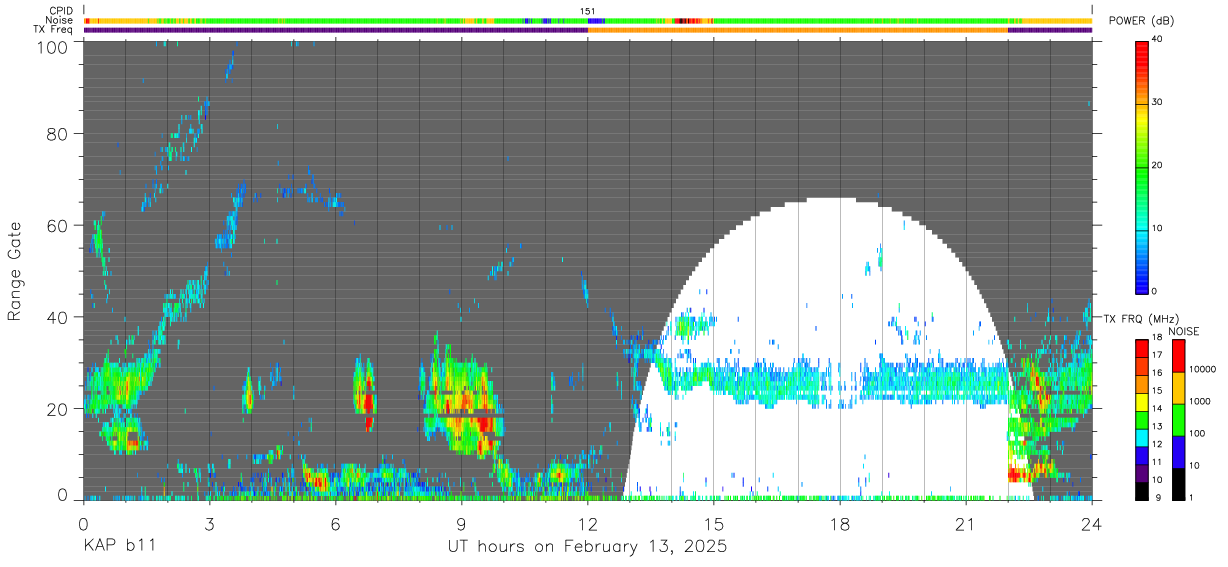The image size is (1228, 567).
Task: Click the 40 tick on Range Gate axis
Action: [x=58, y=317]
